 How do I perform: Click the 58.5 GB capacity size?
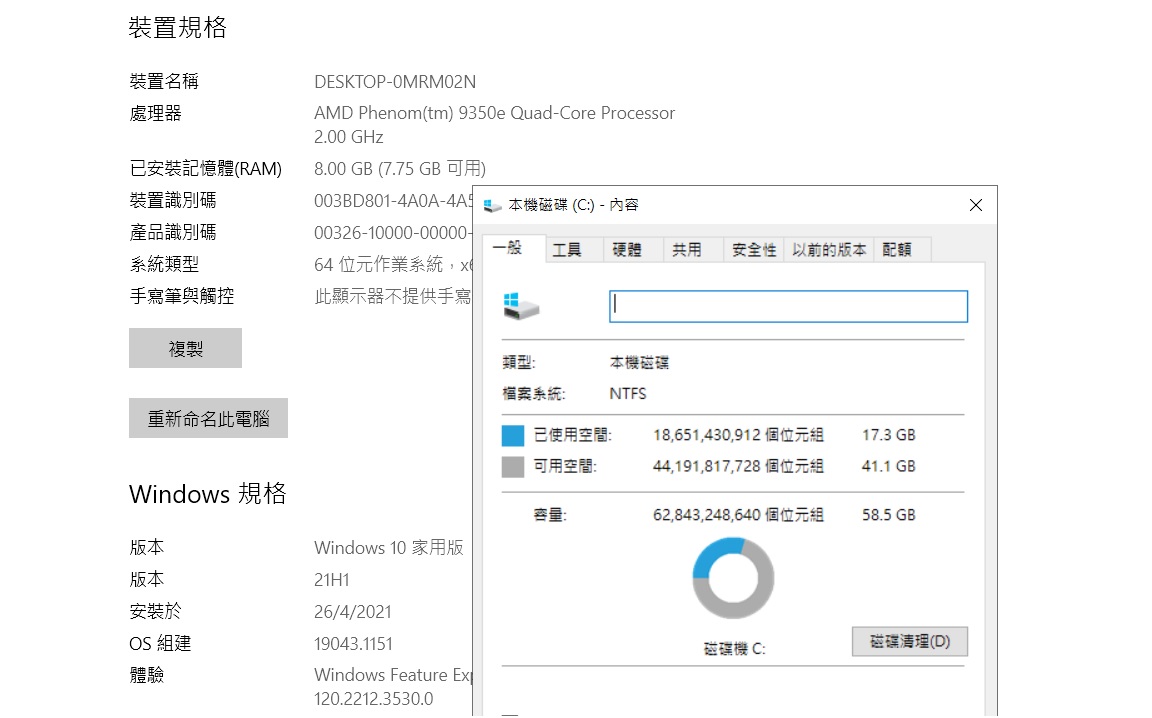tap(889, 515)
